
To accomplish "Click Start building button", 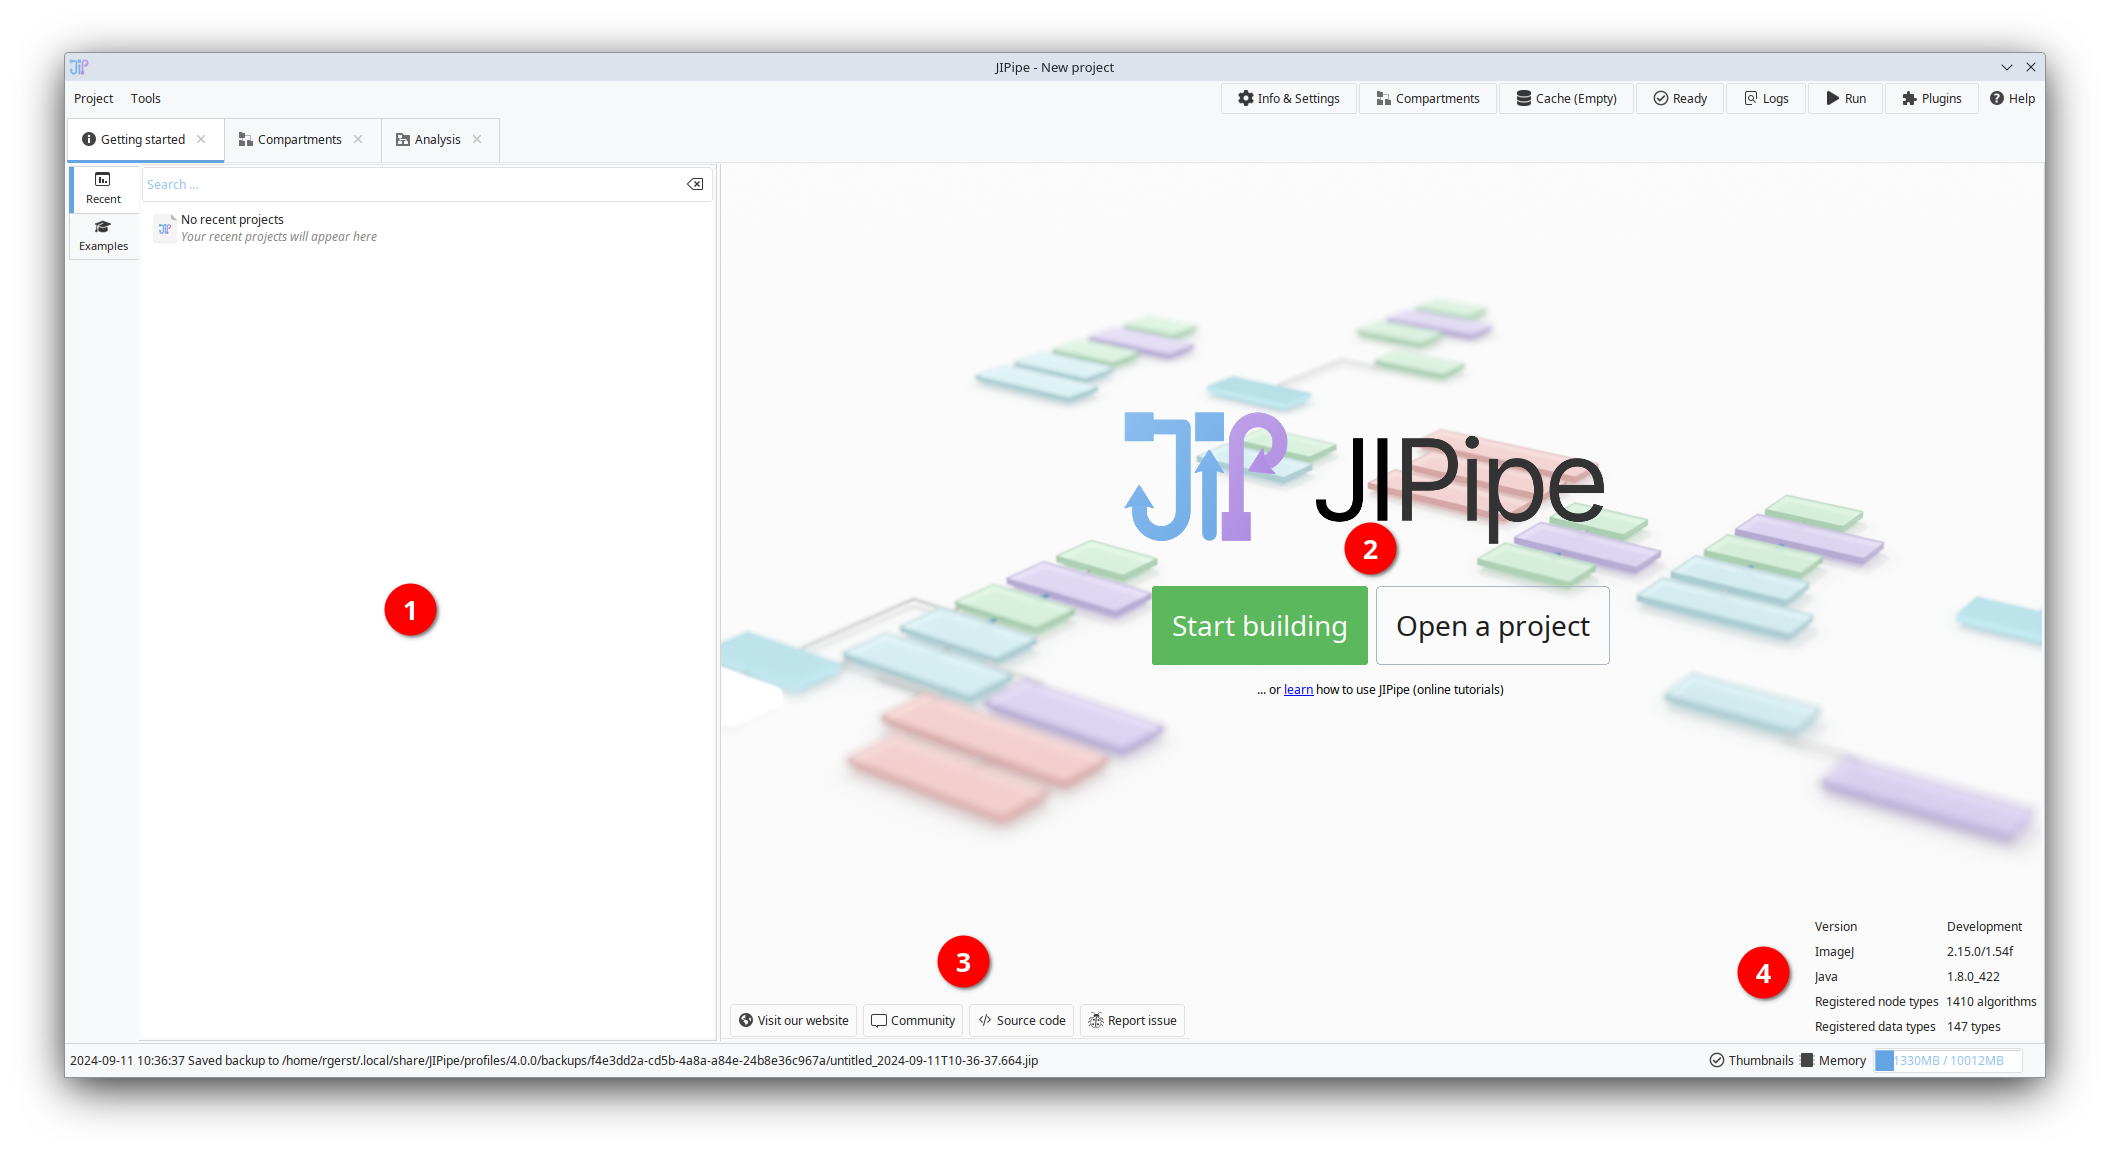I will coord(1259,625).
